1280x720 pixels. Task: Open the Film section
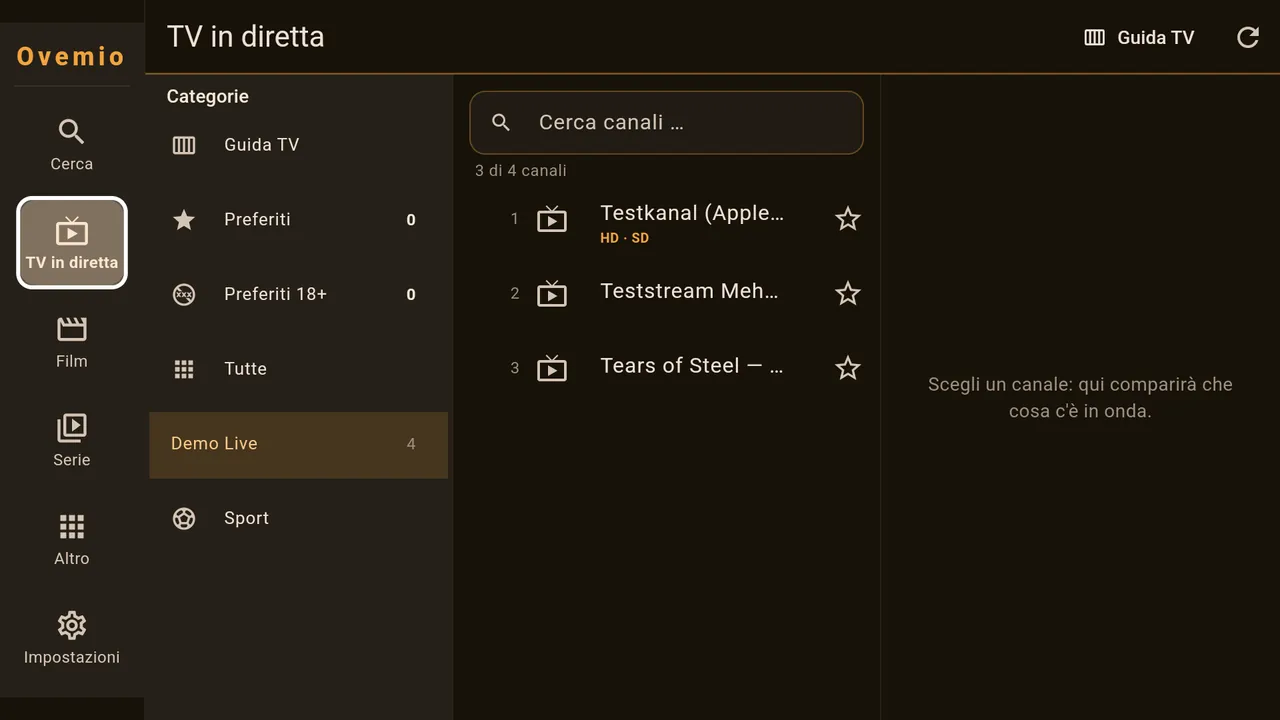point(71,342)
